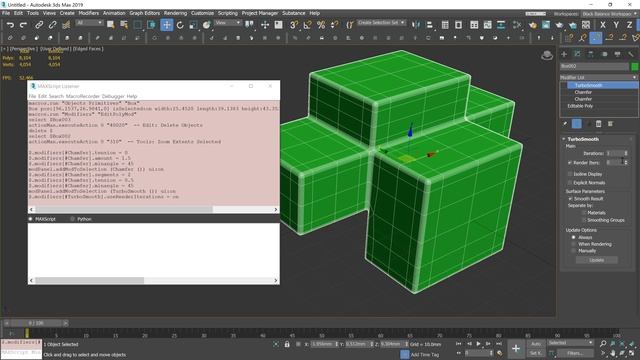640x360 pixels.
Task: Select the Always update option
Action: 573,237
